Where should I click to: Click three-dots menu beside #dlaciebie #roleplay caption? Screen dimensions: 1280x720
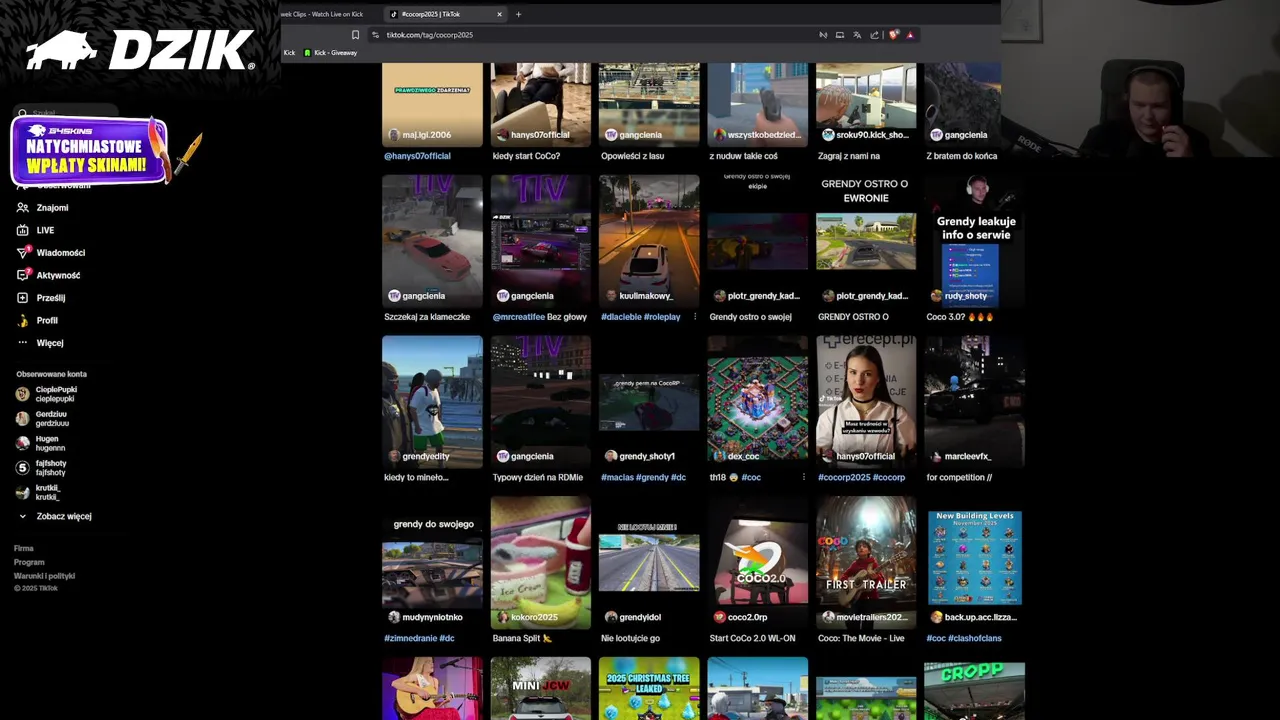click(x=695, y=317)
